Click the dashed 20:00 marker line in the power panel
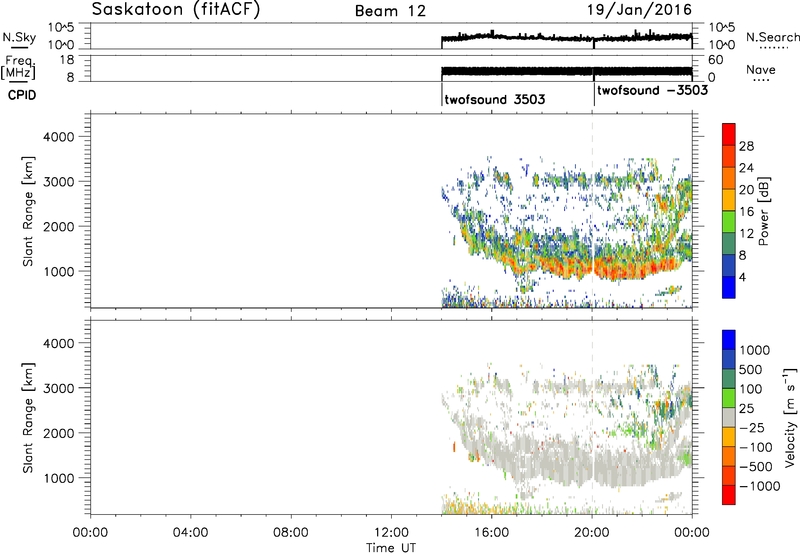This screenshot has height=554, width=800. [592, 211]
